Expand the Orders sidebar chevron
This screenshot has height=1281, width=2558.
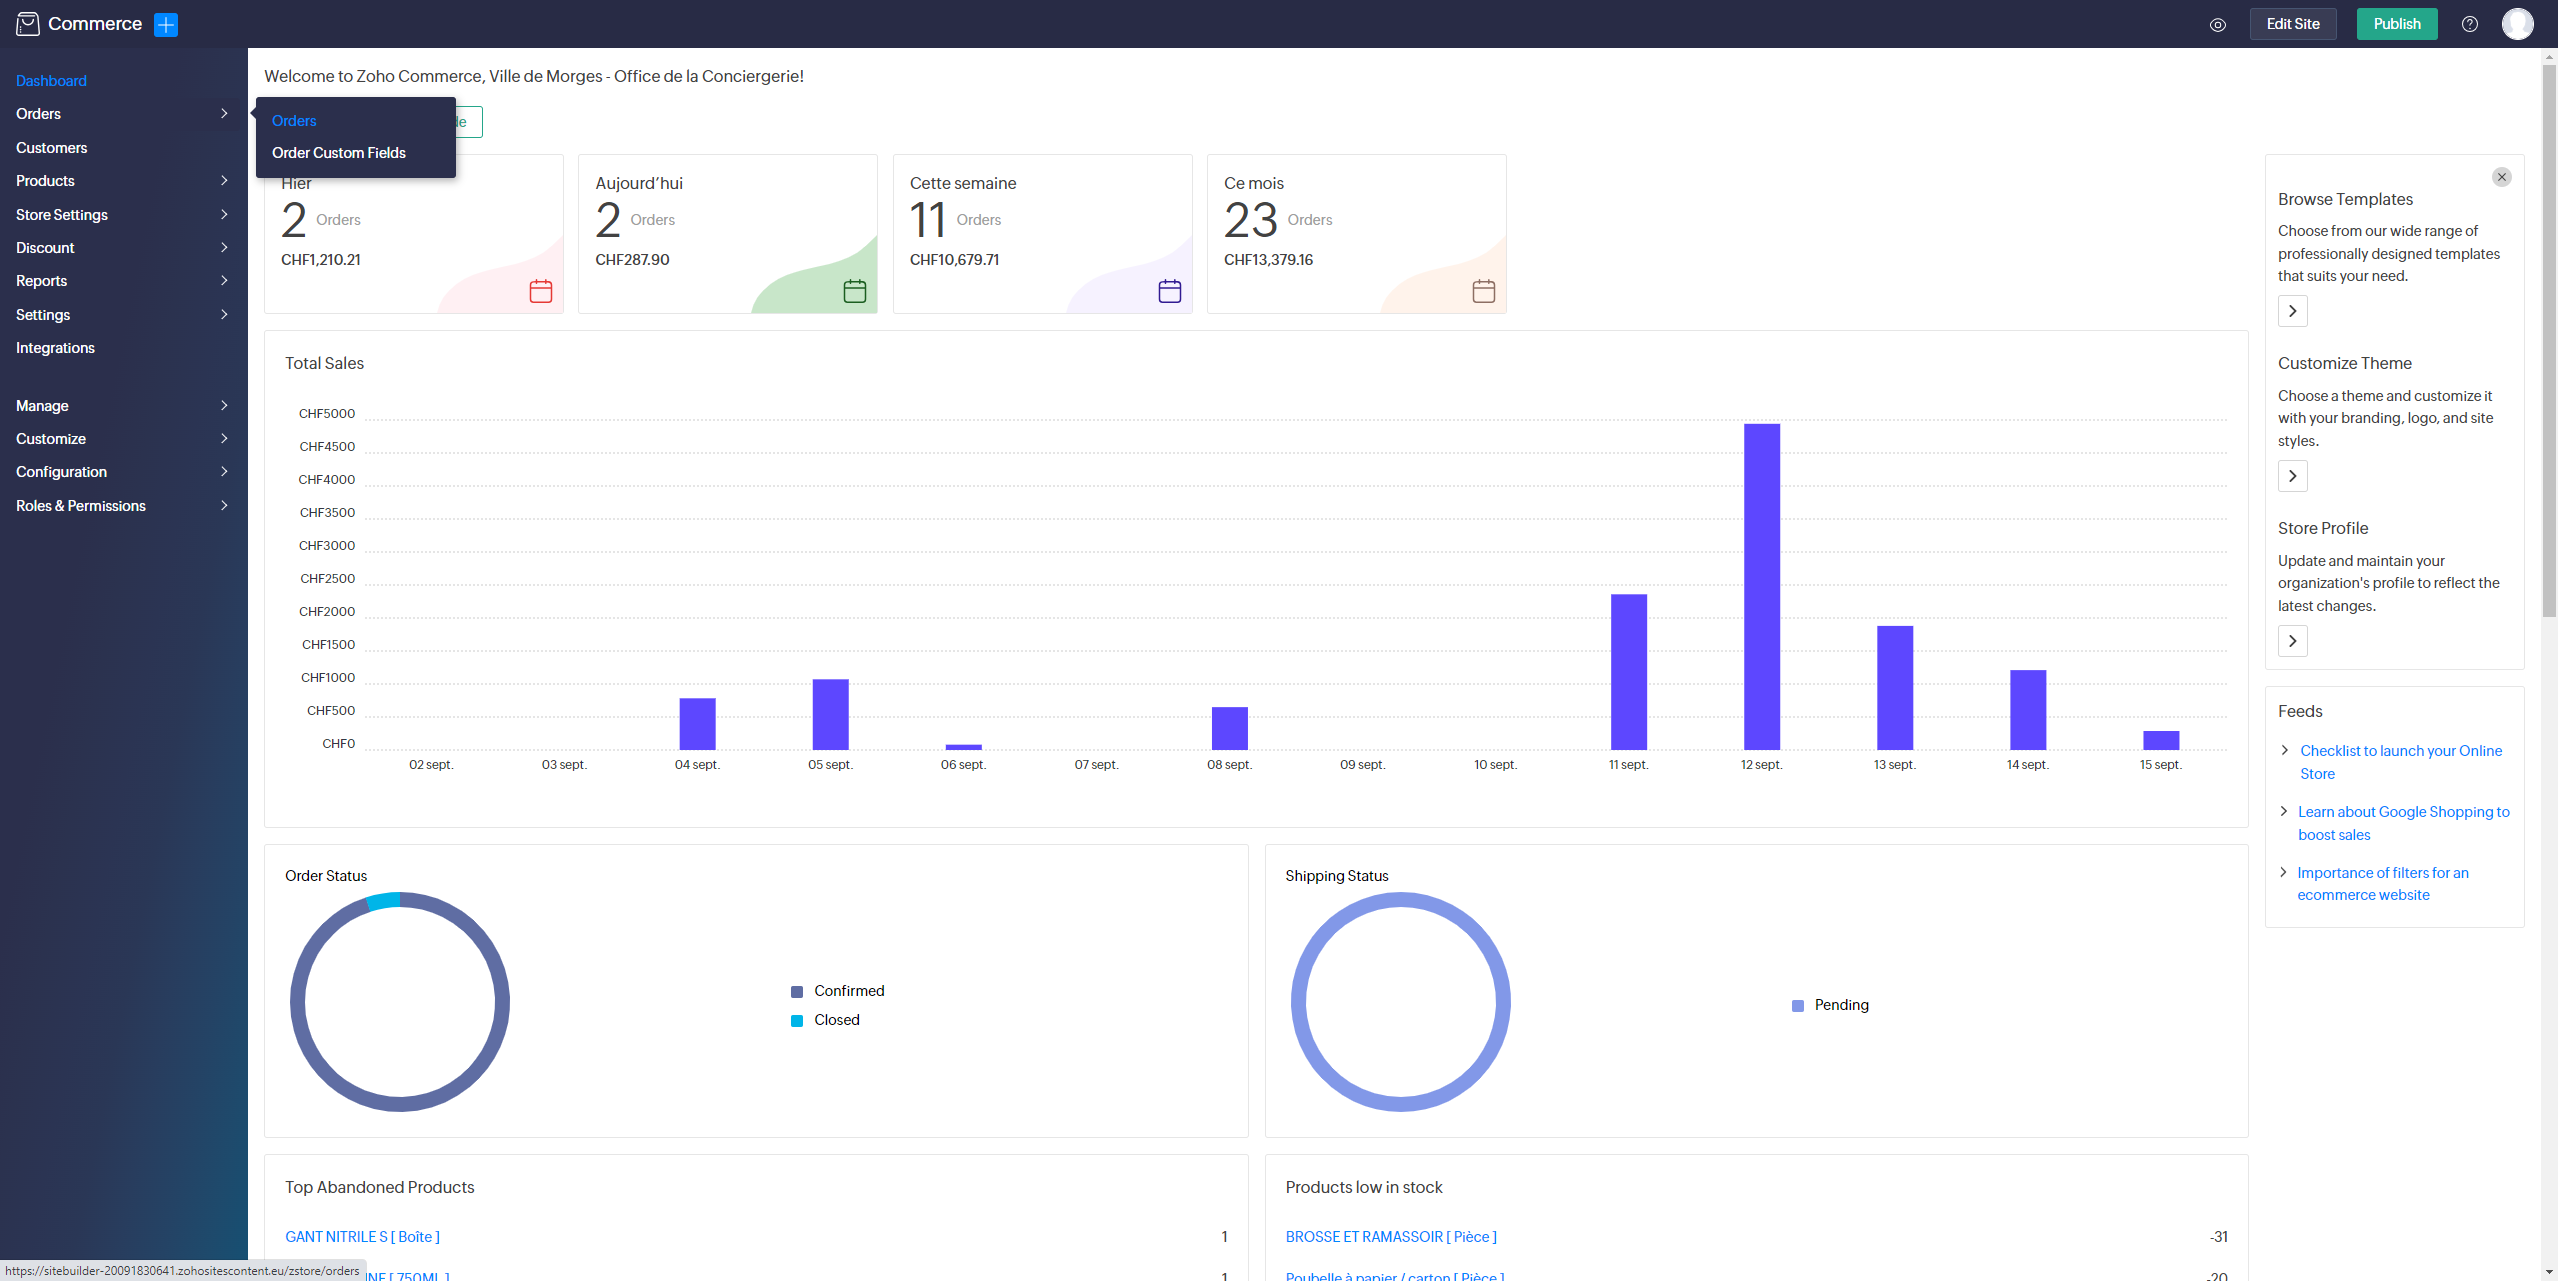coord(224,114)
